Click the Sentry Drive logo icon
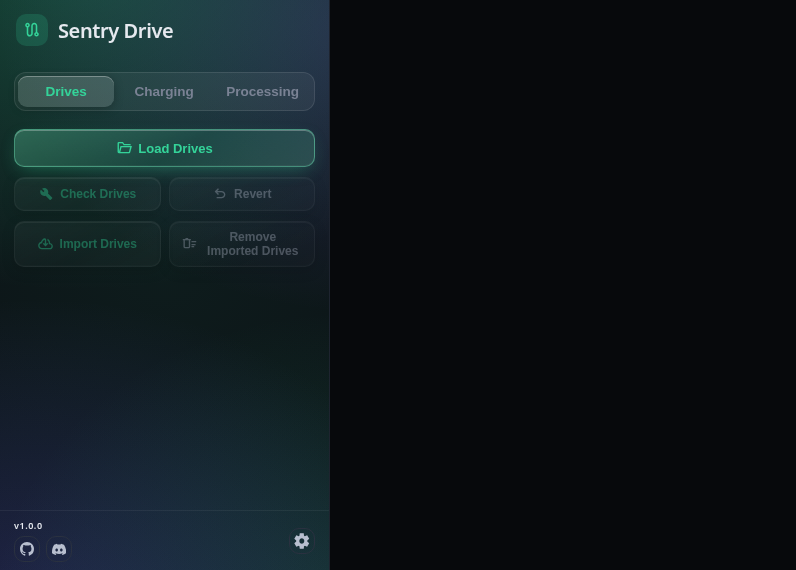Viewport: 796px width, 570px height. [32, 30]
